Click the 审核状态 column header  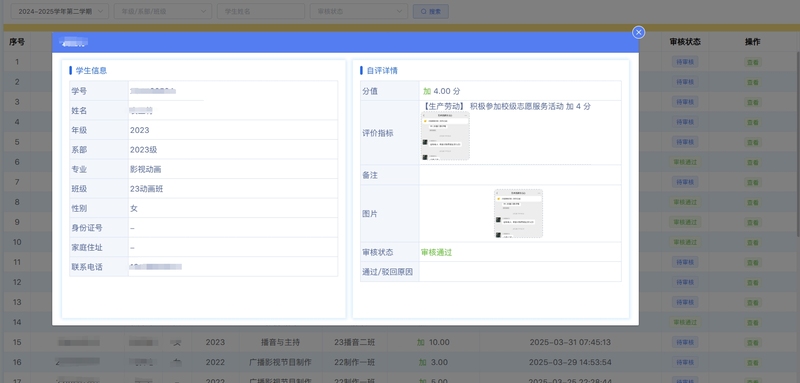point(685,42)
